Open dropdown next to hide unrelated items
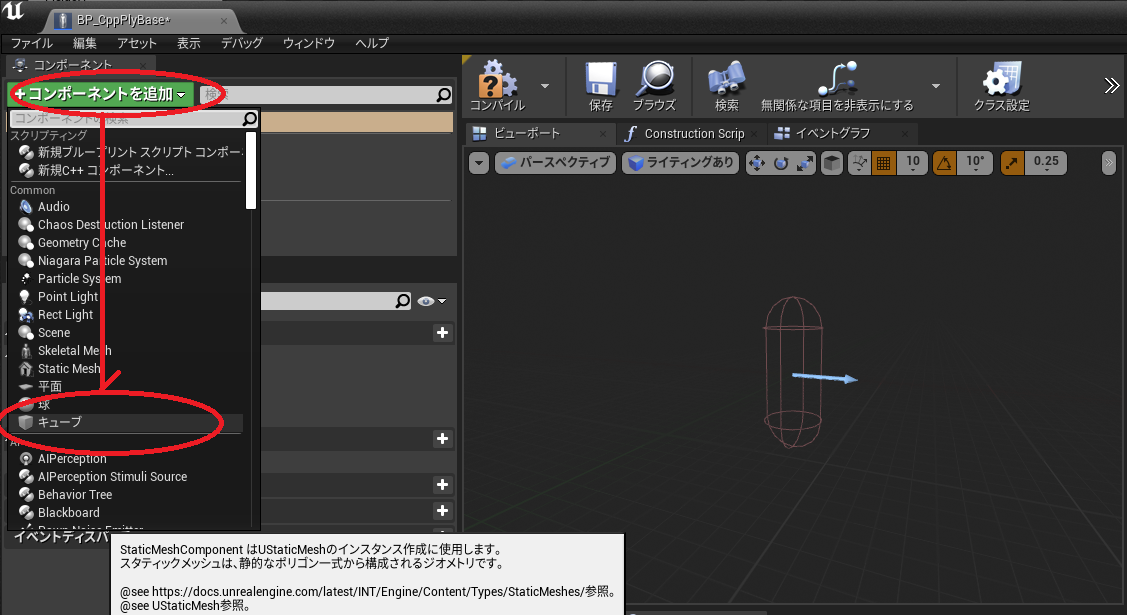Screen dimensions: 1127x615 pos(936,86)
